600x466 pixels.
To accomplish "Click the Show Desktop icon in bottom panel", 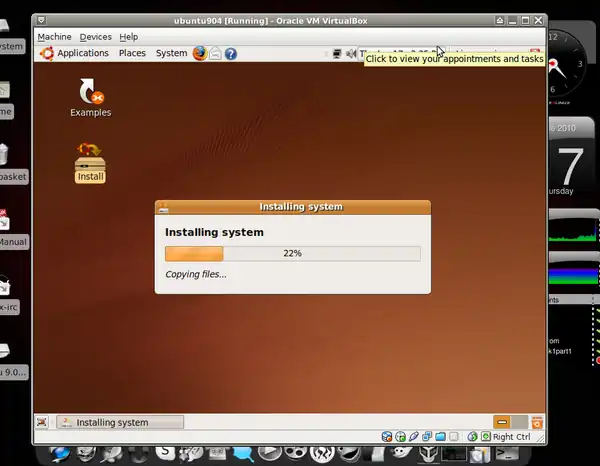I will pyautogui.click(x=42, y=422).
